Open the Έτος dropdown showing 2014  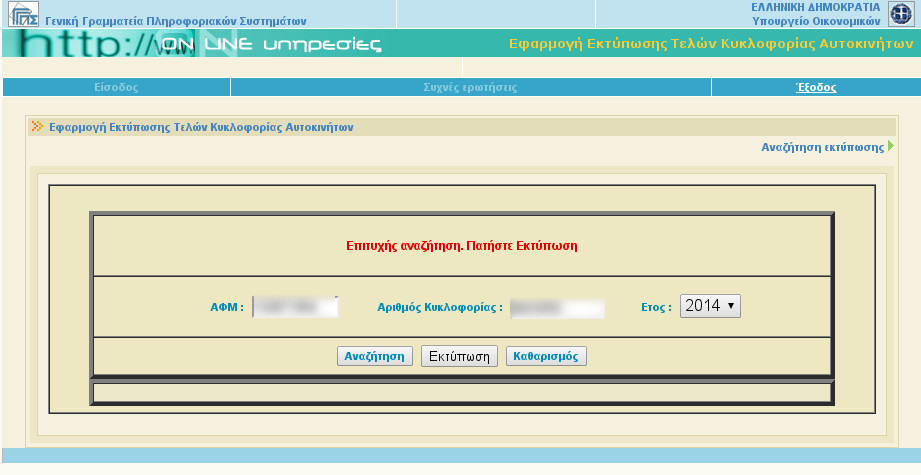point(710,306)
